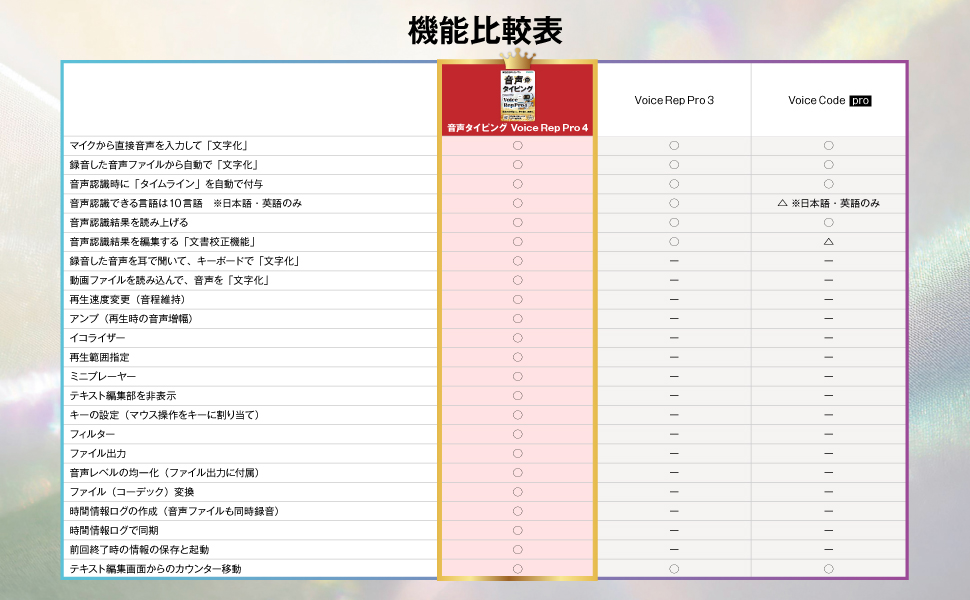Click the crown icon above the highlighted column
The height and width of the screenshot is (600, 970).
pyautogui.click(x=518, y=58)
